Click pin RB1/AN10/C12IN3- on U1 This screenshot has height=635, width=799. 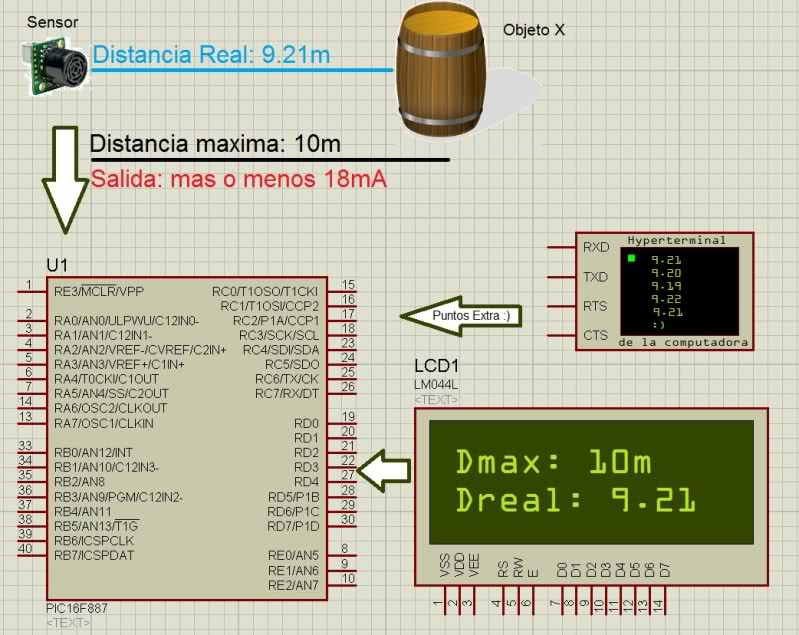pos(106,467)
